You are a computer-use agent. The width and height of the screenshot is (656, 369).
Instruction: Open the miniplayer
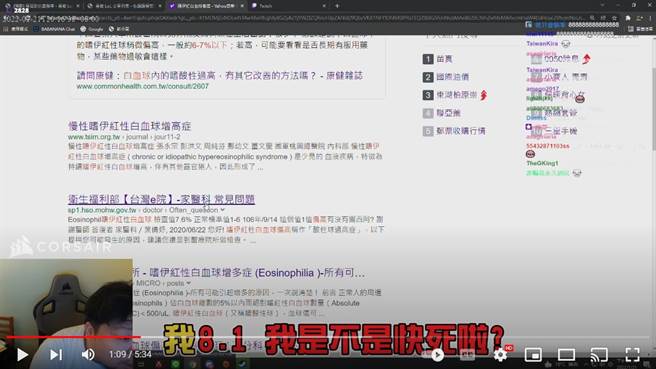[533, 355]
